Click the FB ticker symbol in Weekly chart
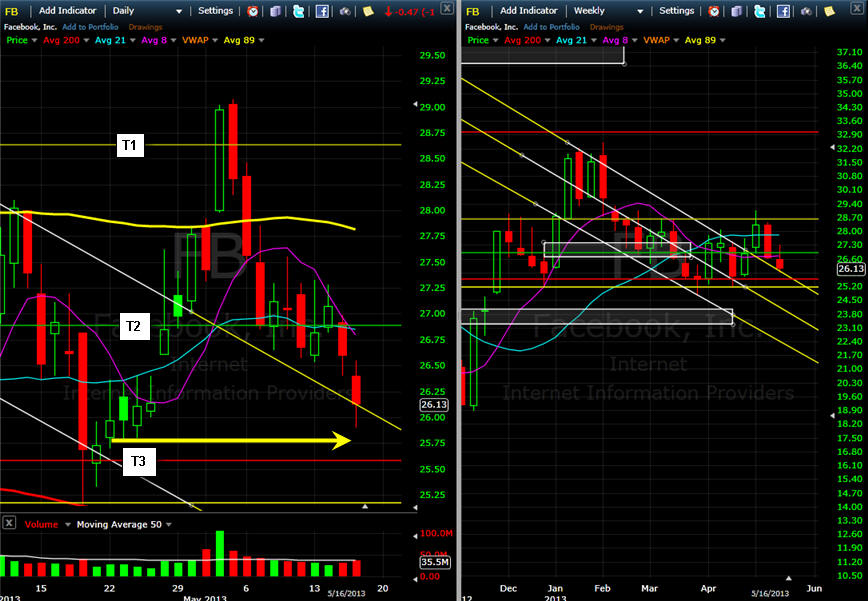The height and width of the screenshot is (601, 868). (x=473, y=11)
